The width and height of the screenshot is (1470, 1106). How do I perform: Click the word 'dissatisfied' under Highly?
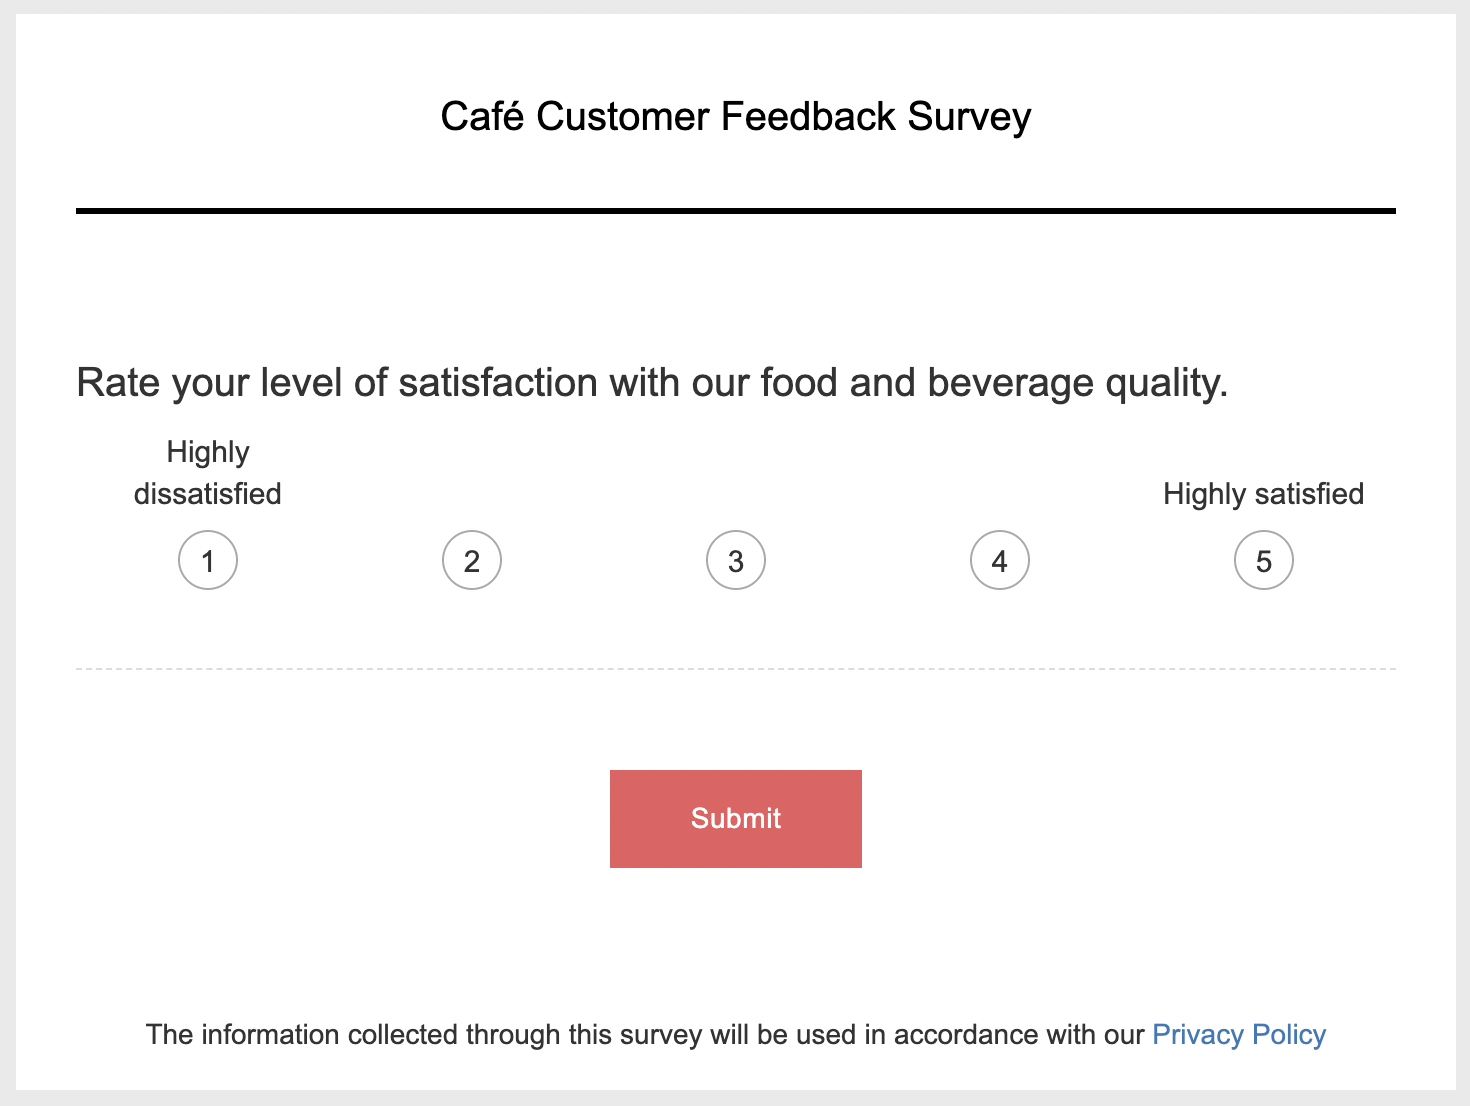click(208, 494)
